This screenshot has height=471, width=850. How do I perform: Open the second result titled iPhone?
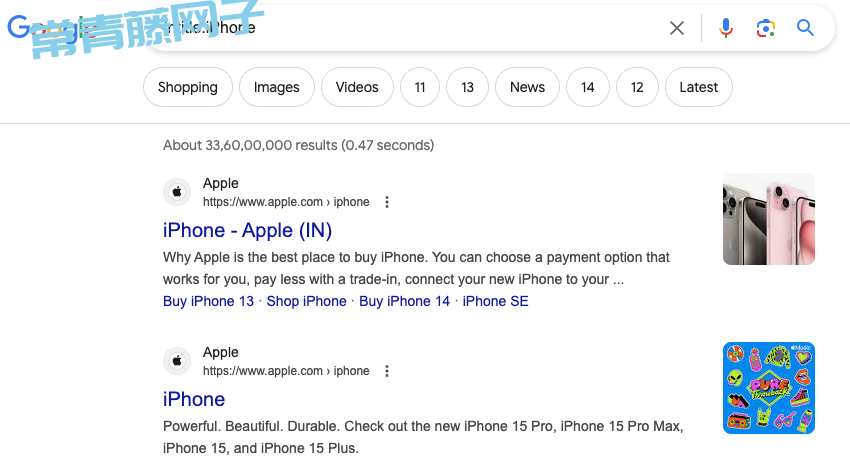194,399
